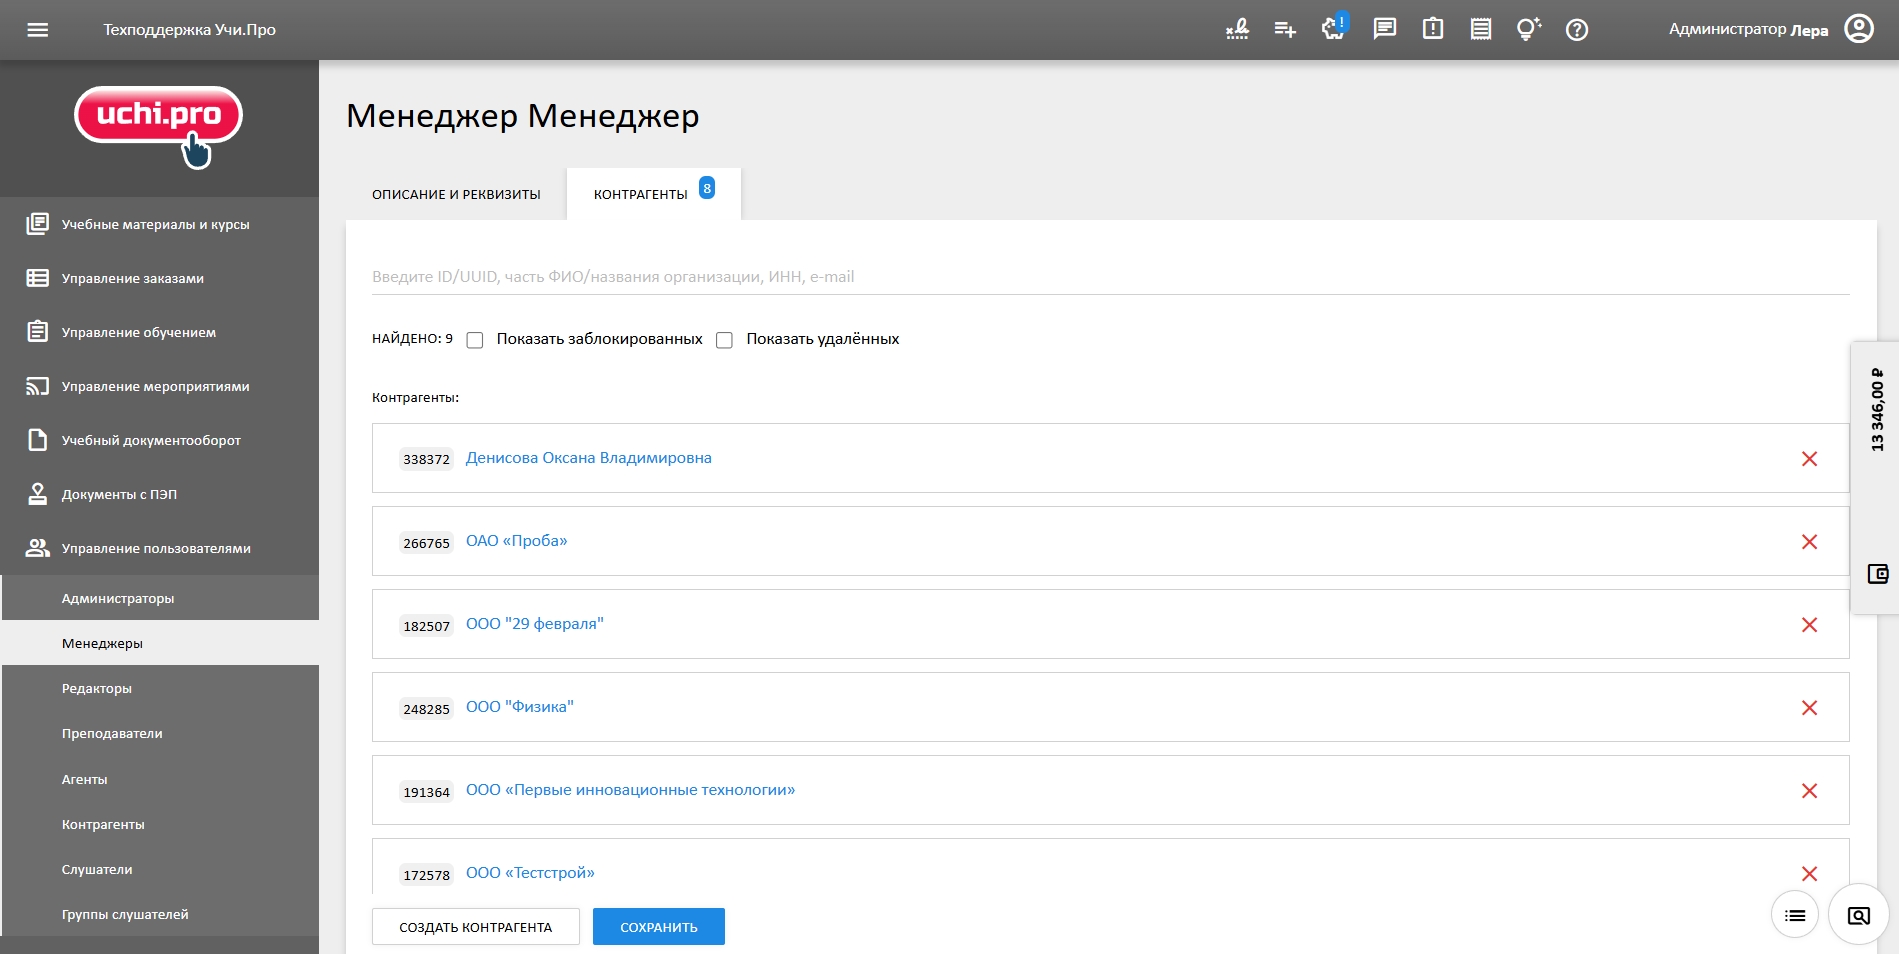Open the search icon at bottom right

pos(1858,914)
